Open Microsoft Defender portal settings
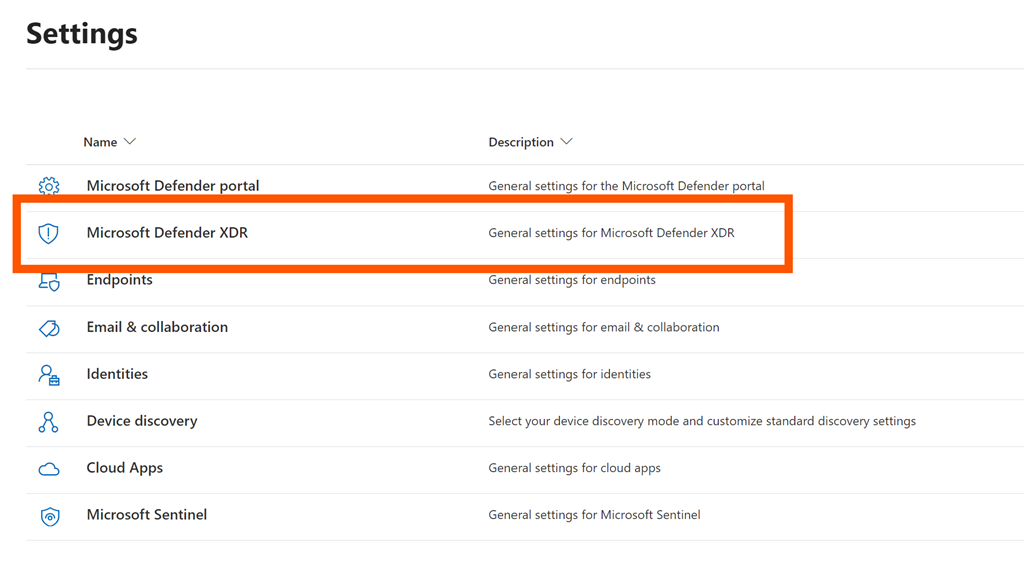The image size is (1024, 568). click(172, 186)
